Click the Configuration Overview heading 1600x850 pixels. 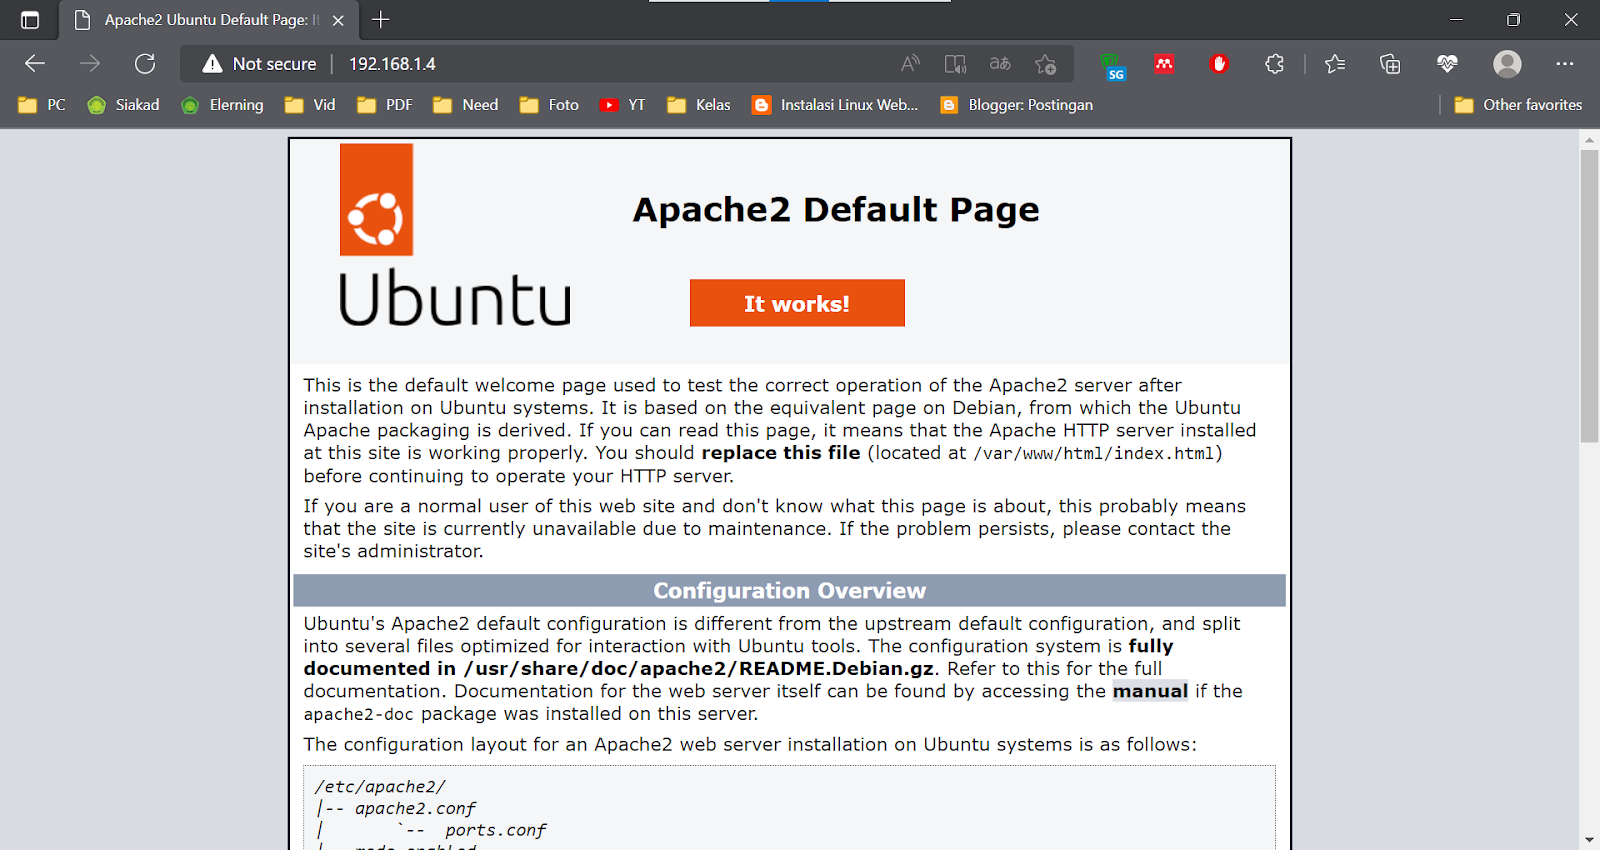tap(789, 591)
